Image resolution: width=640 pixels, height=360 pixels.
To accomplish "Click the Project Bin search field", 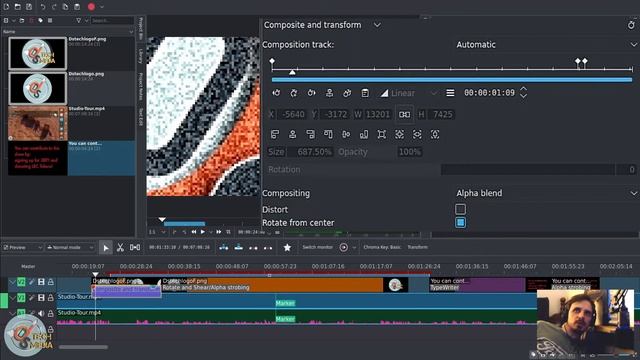I will 112,20.
